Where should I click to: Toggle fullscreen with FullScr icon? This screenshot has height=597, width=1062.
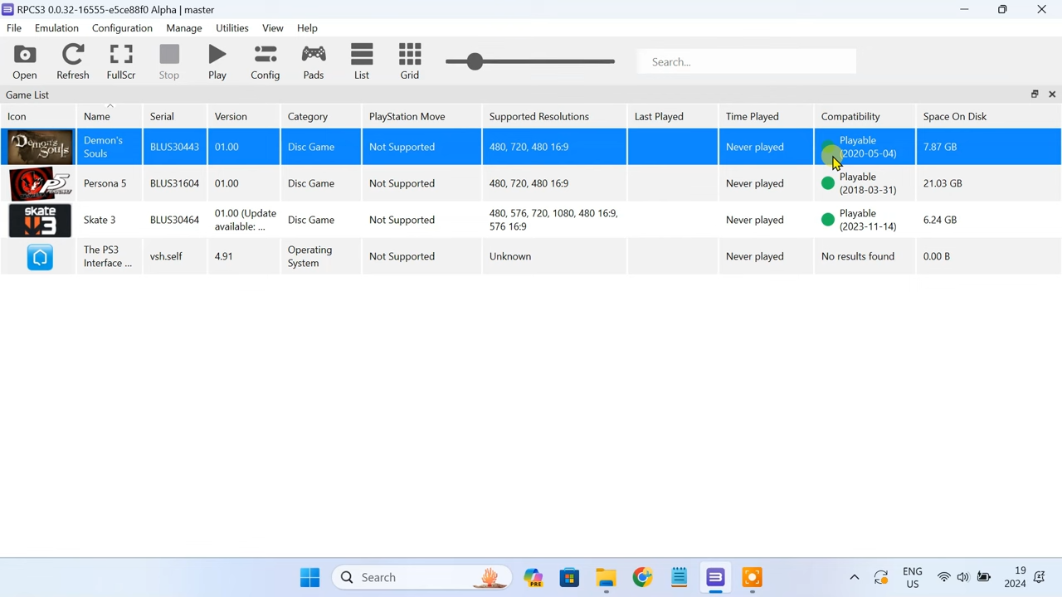click(121, 62)
